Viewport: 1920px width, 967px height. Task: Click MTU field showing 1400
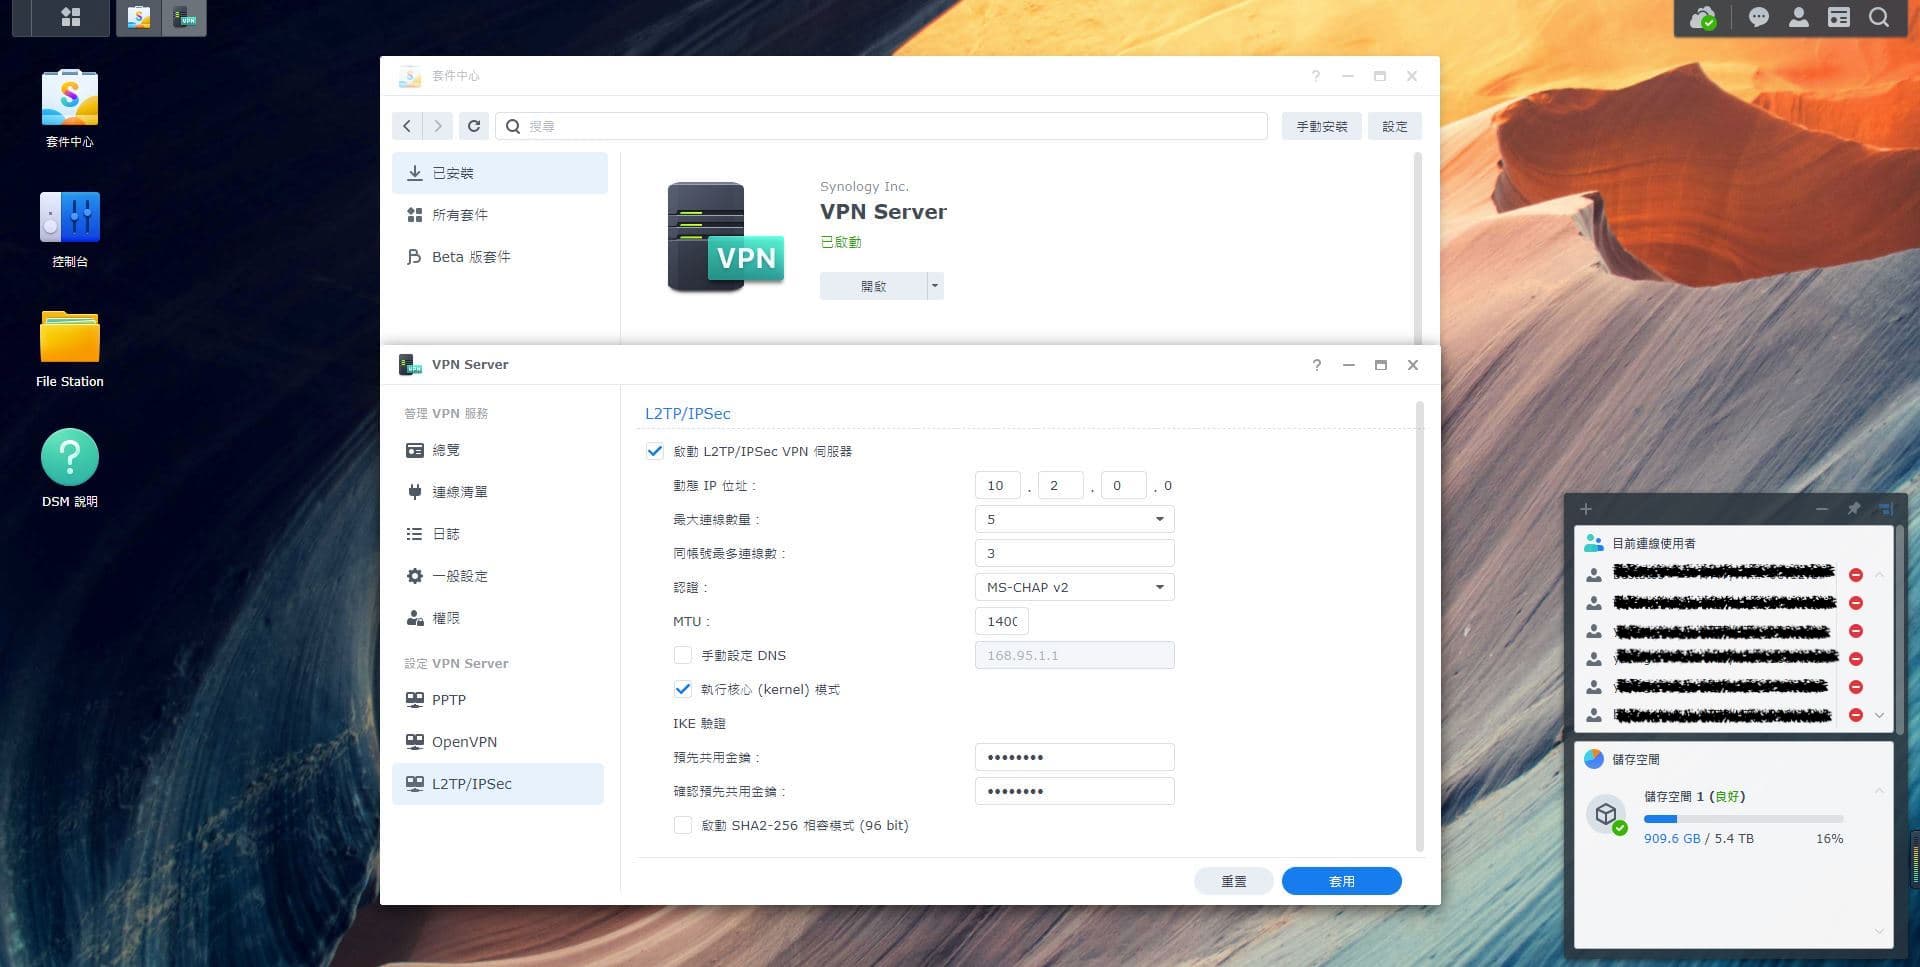[1001, 621]
